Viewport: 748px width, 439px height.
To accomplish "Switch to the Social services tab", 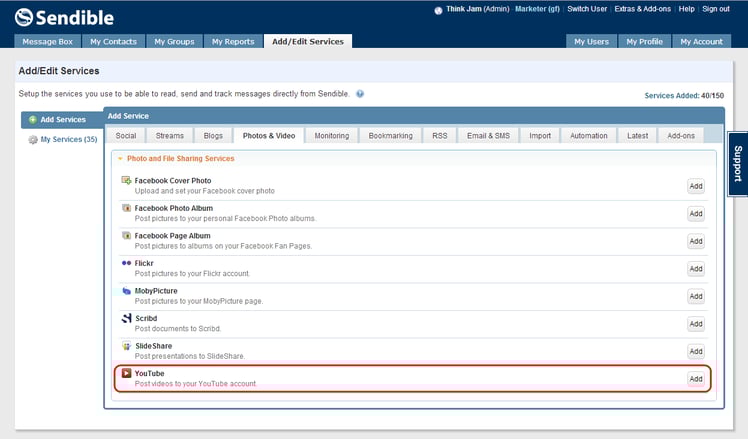I will [126, 136].
